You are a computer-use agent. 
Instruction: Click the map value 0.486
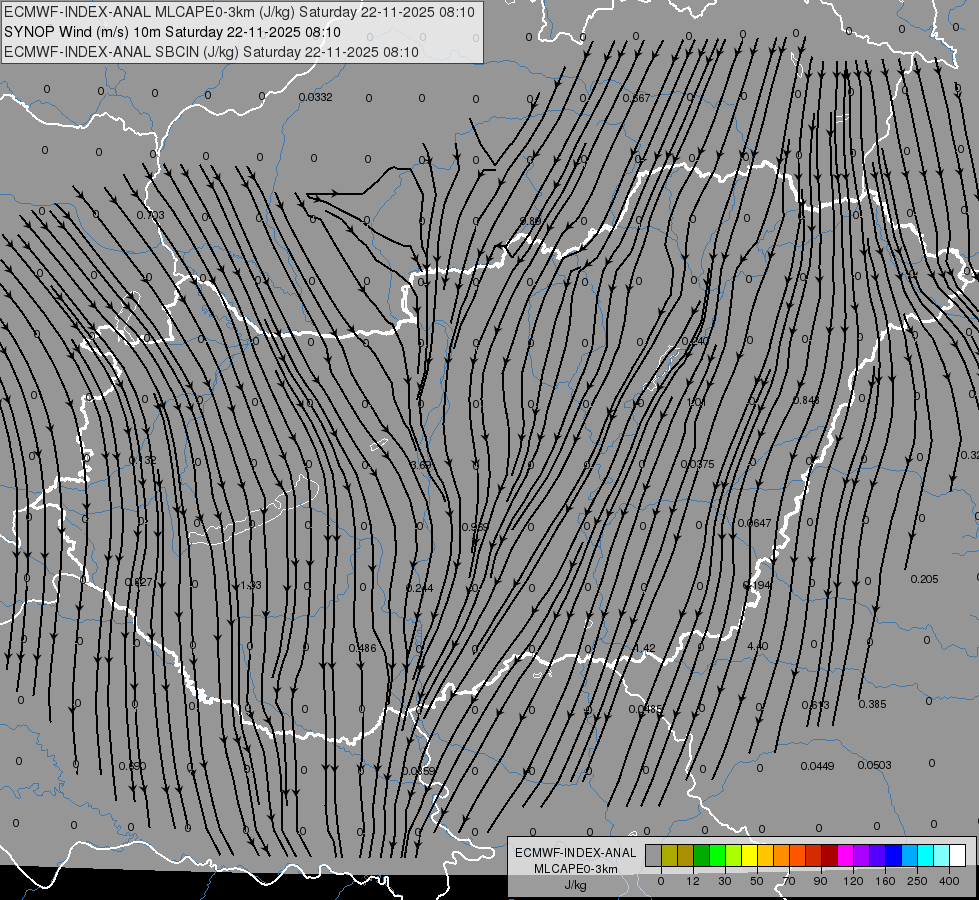point(362,648)
